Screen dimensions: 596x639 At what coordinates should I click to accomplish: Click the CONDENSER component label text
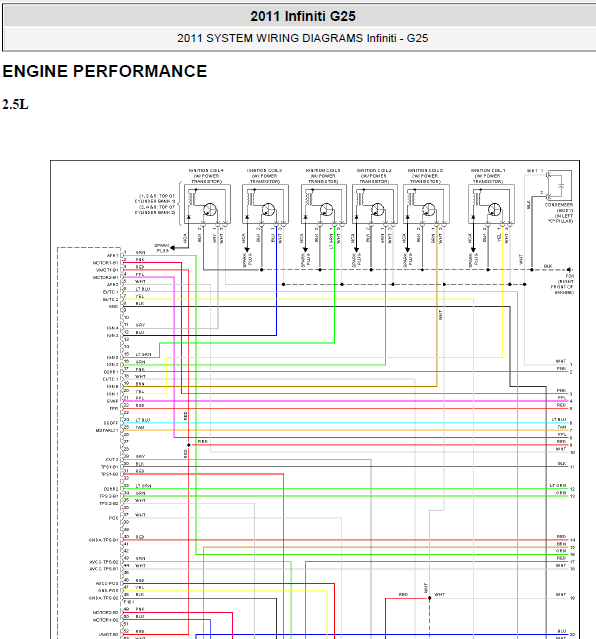click(559, 205)
